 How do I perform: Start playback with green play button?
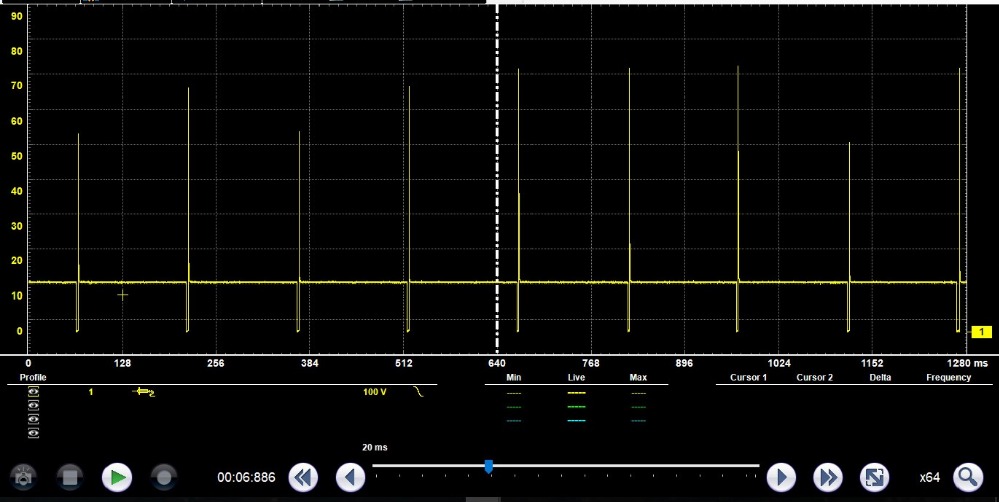click(x=117, y=477)
